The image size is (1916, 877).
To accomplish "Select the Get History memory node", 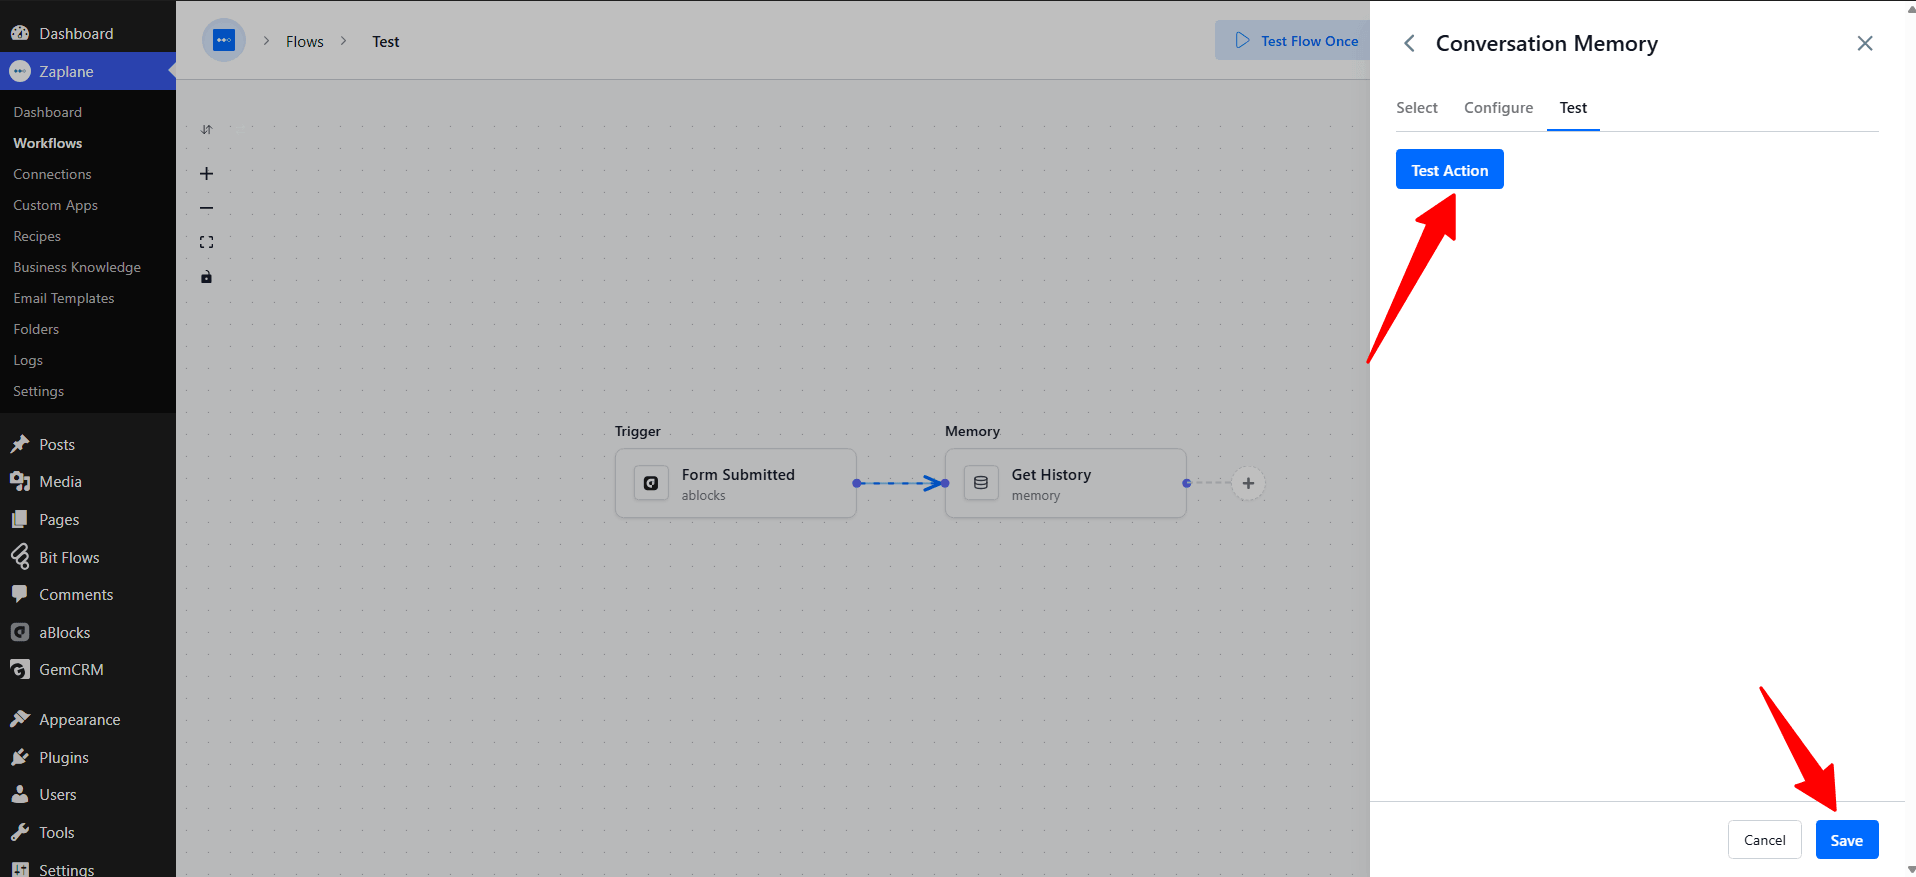I will 1065,483.
